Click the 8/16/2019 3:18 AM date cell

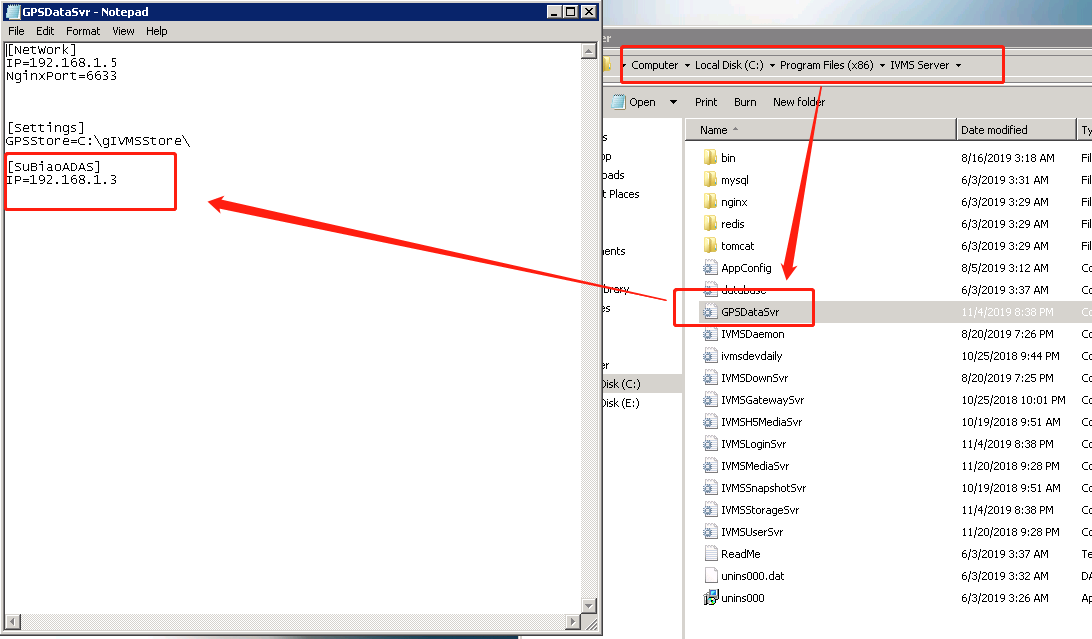click(x=1008, y=158)
